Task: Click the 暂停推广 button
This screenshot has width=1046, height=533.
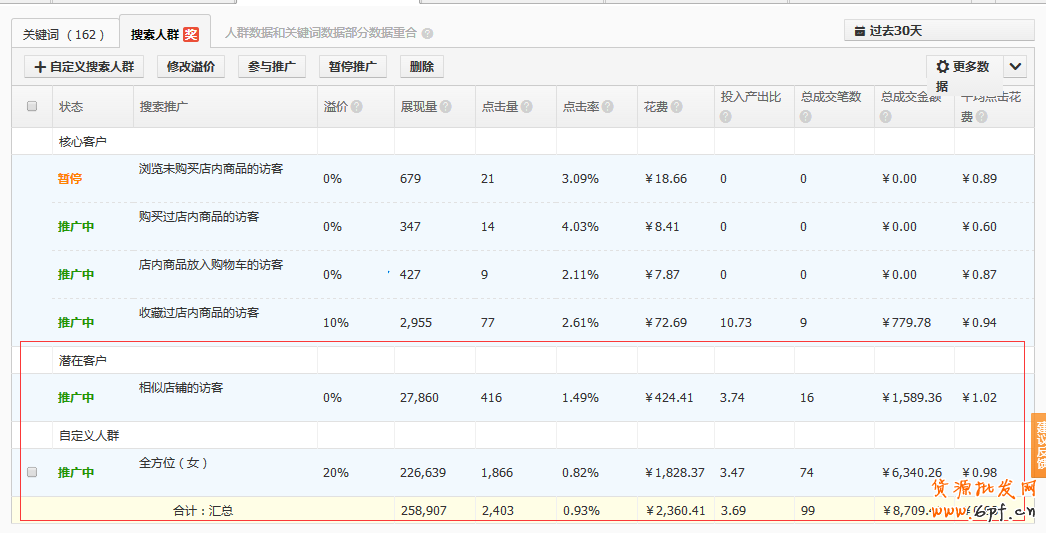Action: pos(353,67)
